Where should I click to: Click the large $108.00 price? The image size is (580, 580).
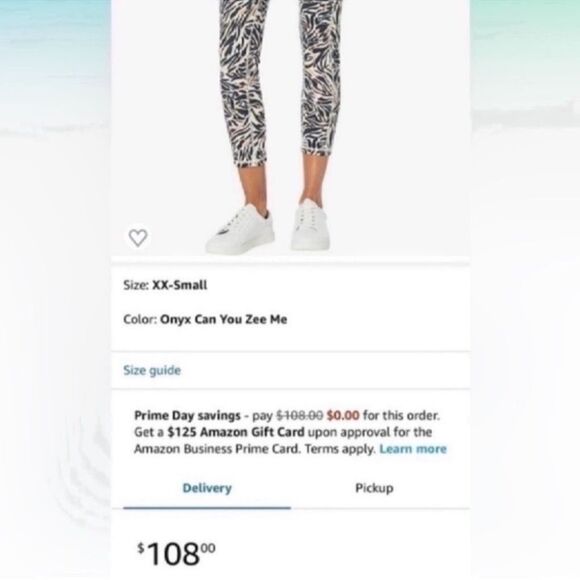coord(176,553)
